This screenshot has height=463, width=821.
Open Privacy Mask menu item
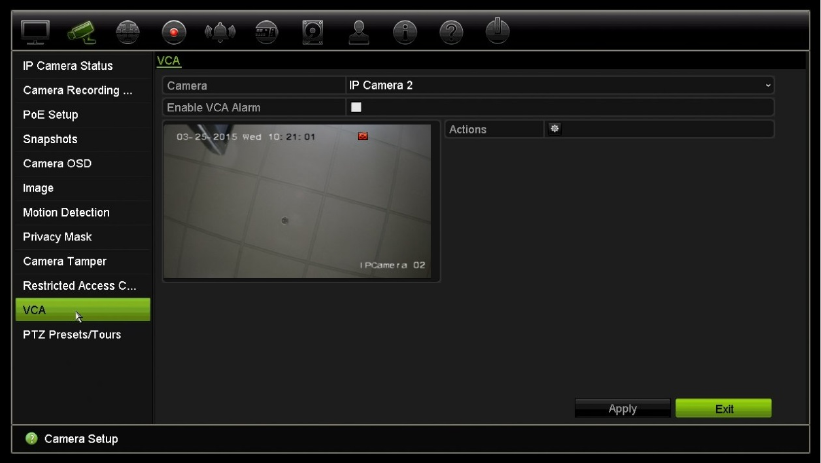pyautogui.click(x=83, y=237)
